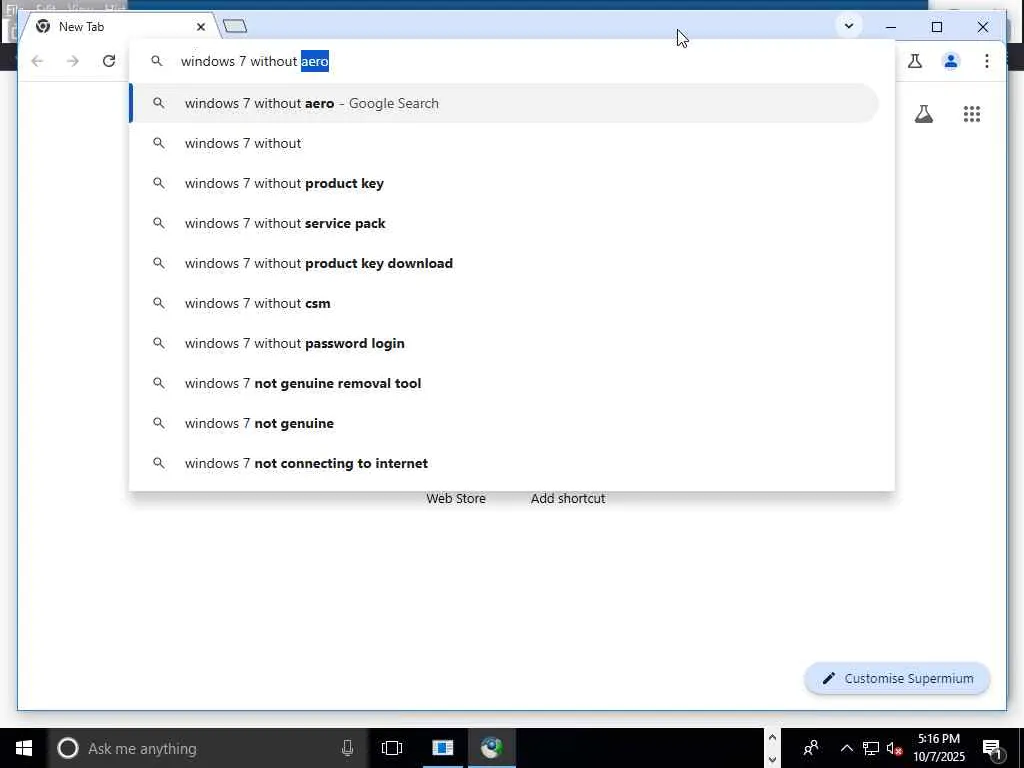Image resolution: width=1024 pixels, height=768 pixels.
Task: Open the tab search dropdown chevron
Action: [849, 26]
